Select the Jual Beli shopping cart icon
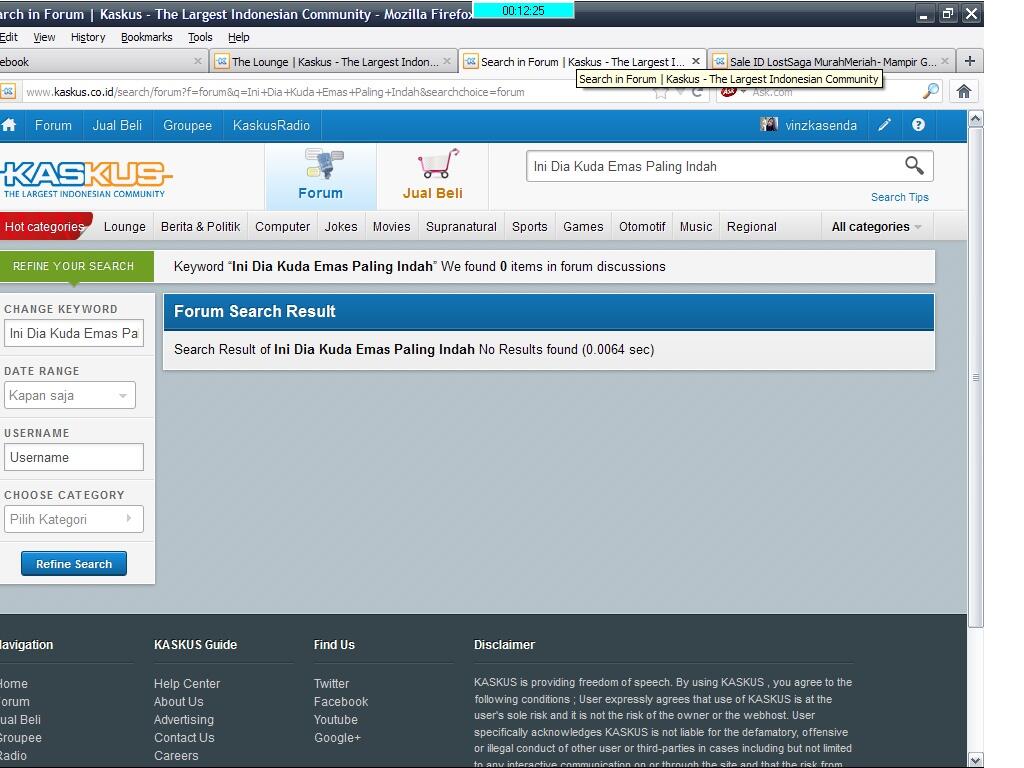Screen dimensions: 1024x768 pos(438,163)
